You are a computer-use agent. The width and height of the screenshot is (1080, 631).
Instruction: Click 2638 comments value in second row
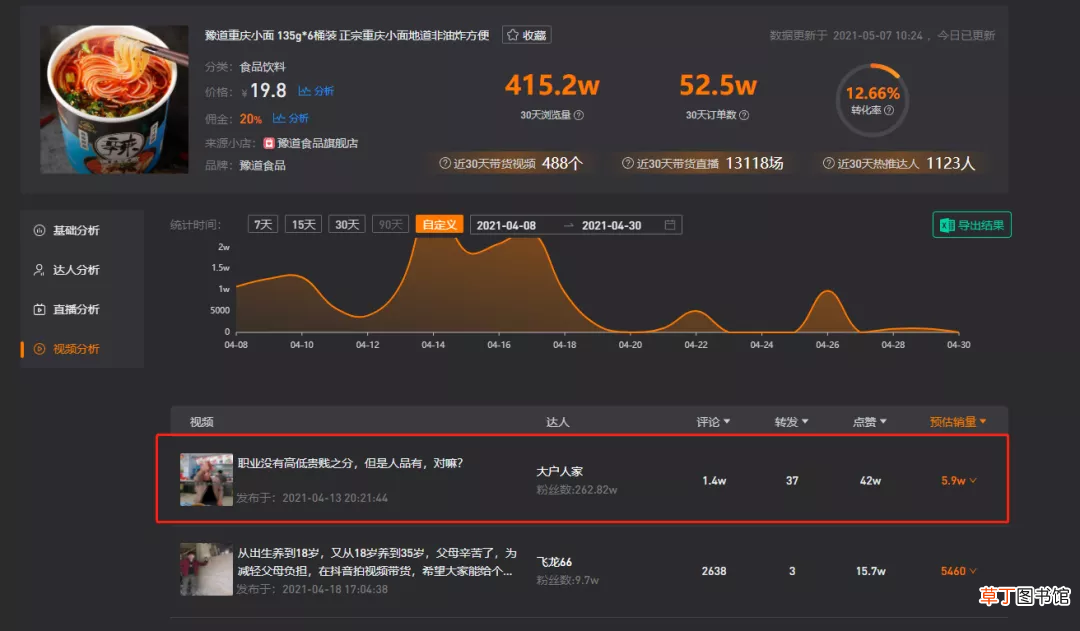click(714, 571)
